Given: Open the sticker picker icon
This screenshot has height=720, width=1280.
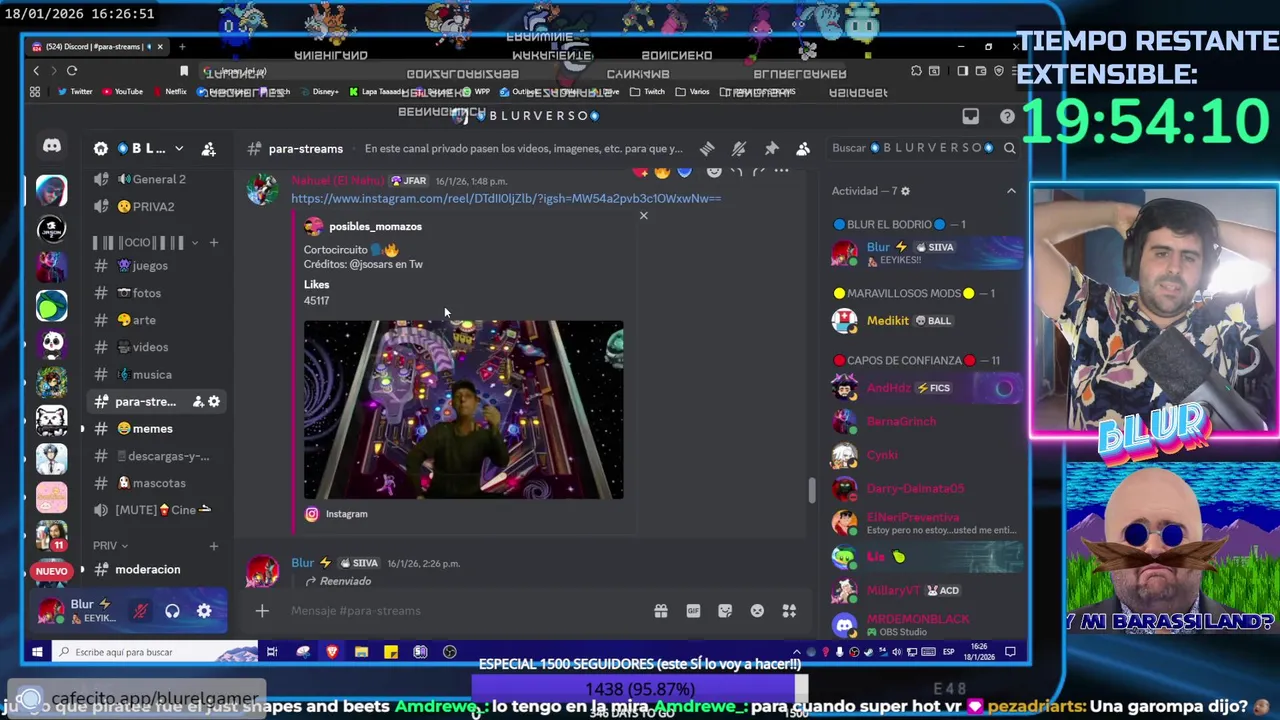Looking at the screenshot, I should click(x=725, y=611).
